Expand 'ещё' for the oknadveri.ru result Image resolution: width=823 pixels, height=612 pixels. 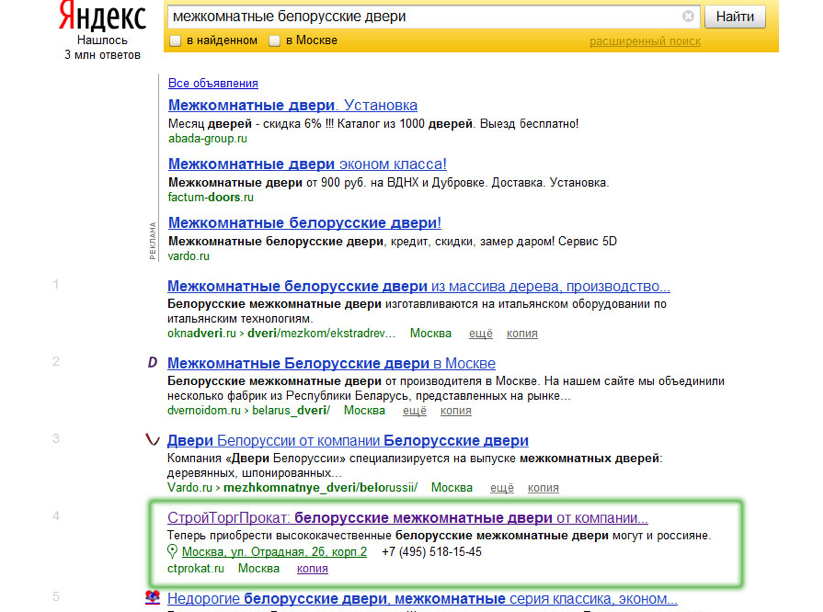[482, 333]
